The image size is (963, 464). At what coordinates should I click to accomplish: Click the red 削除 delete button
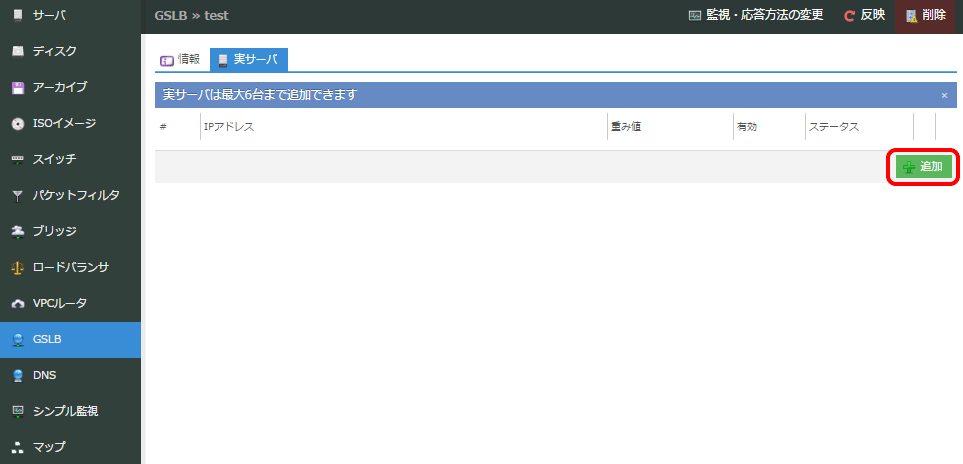(x=925, y=16)
